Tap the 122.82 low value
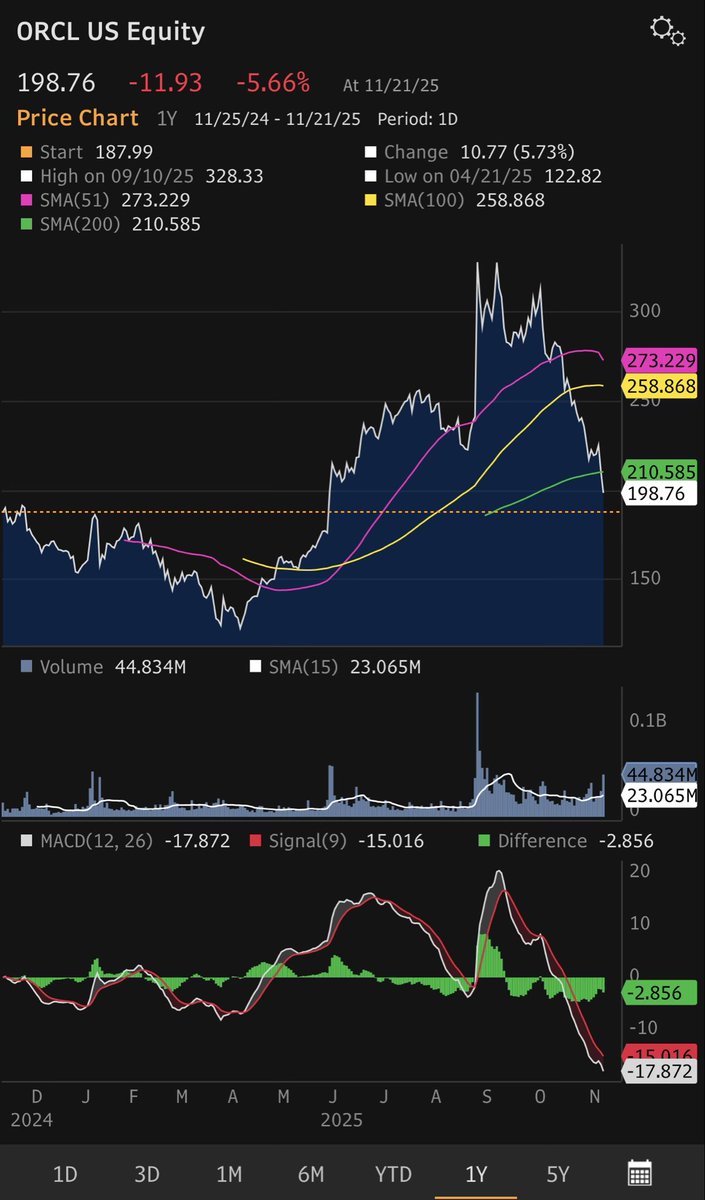This screenshot has width=705, height=1200. (573, 176)
